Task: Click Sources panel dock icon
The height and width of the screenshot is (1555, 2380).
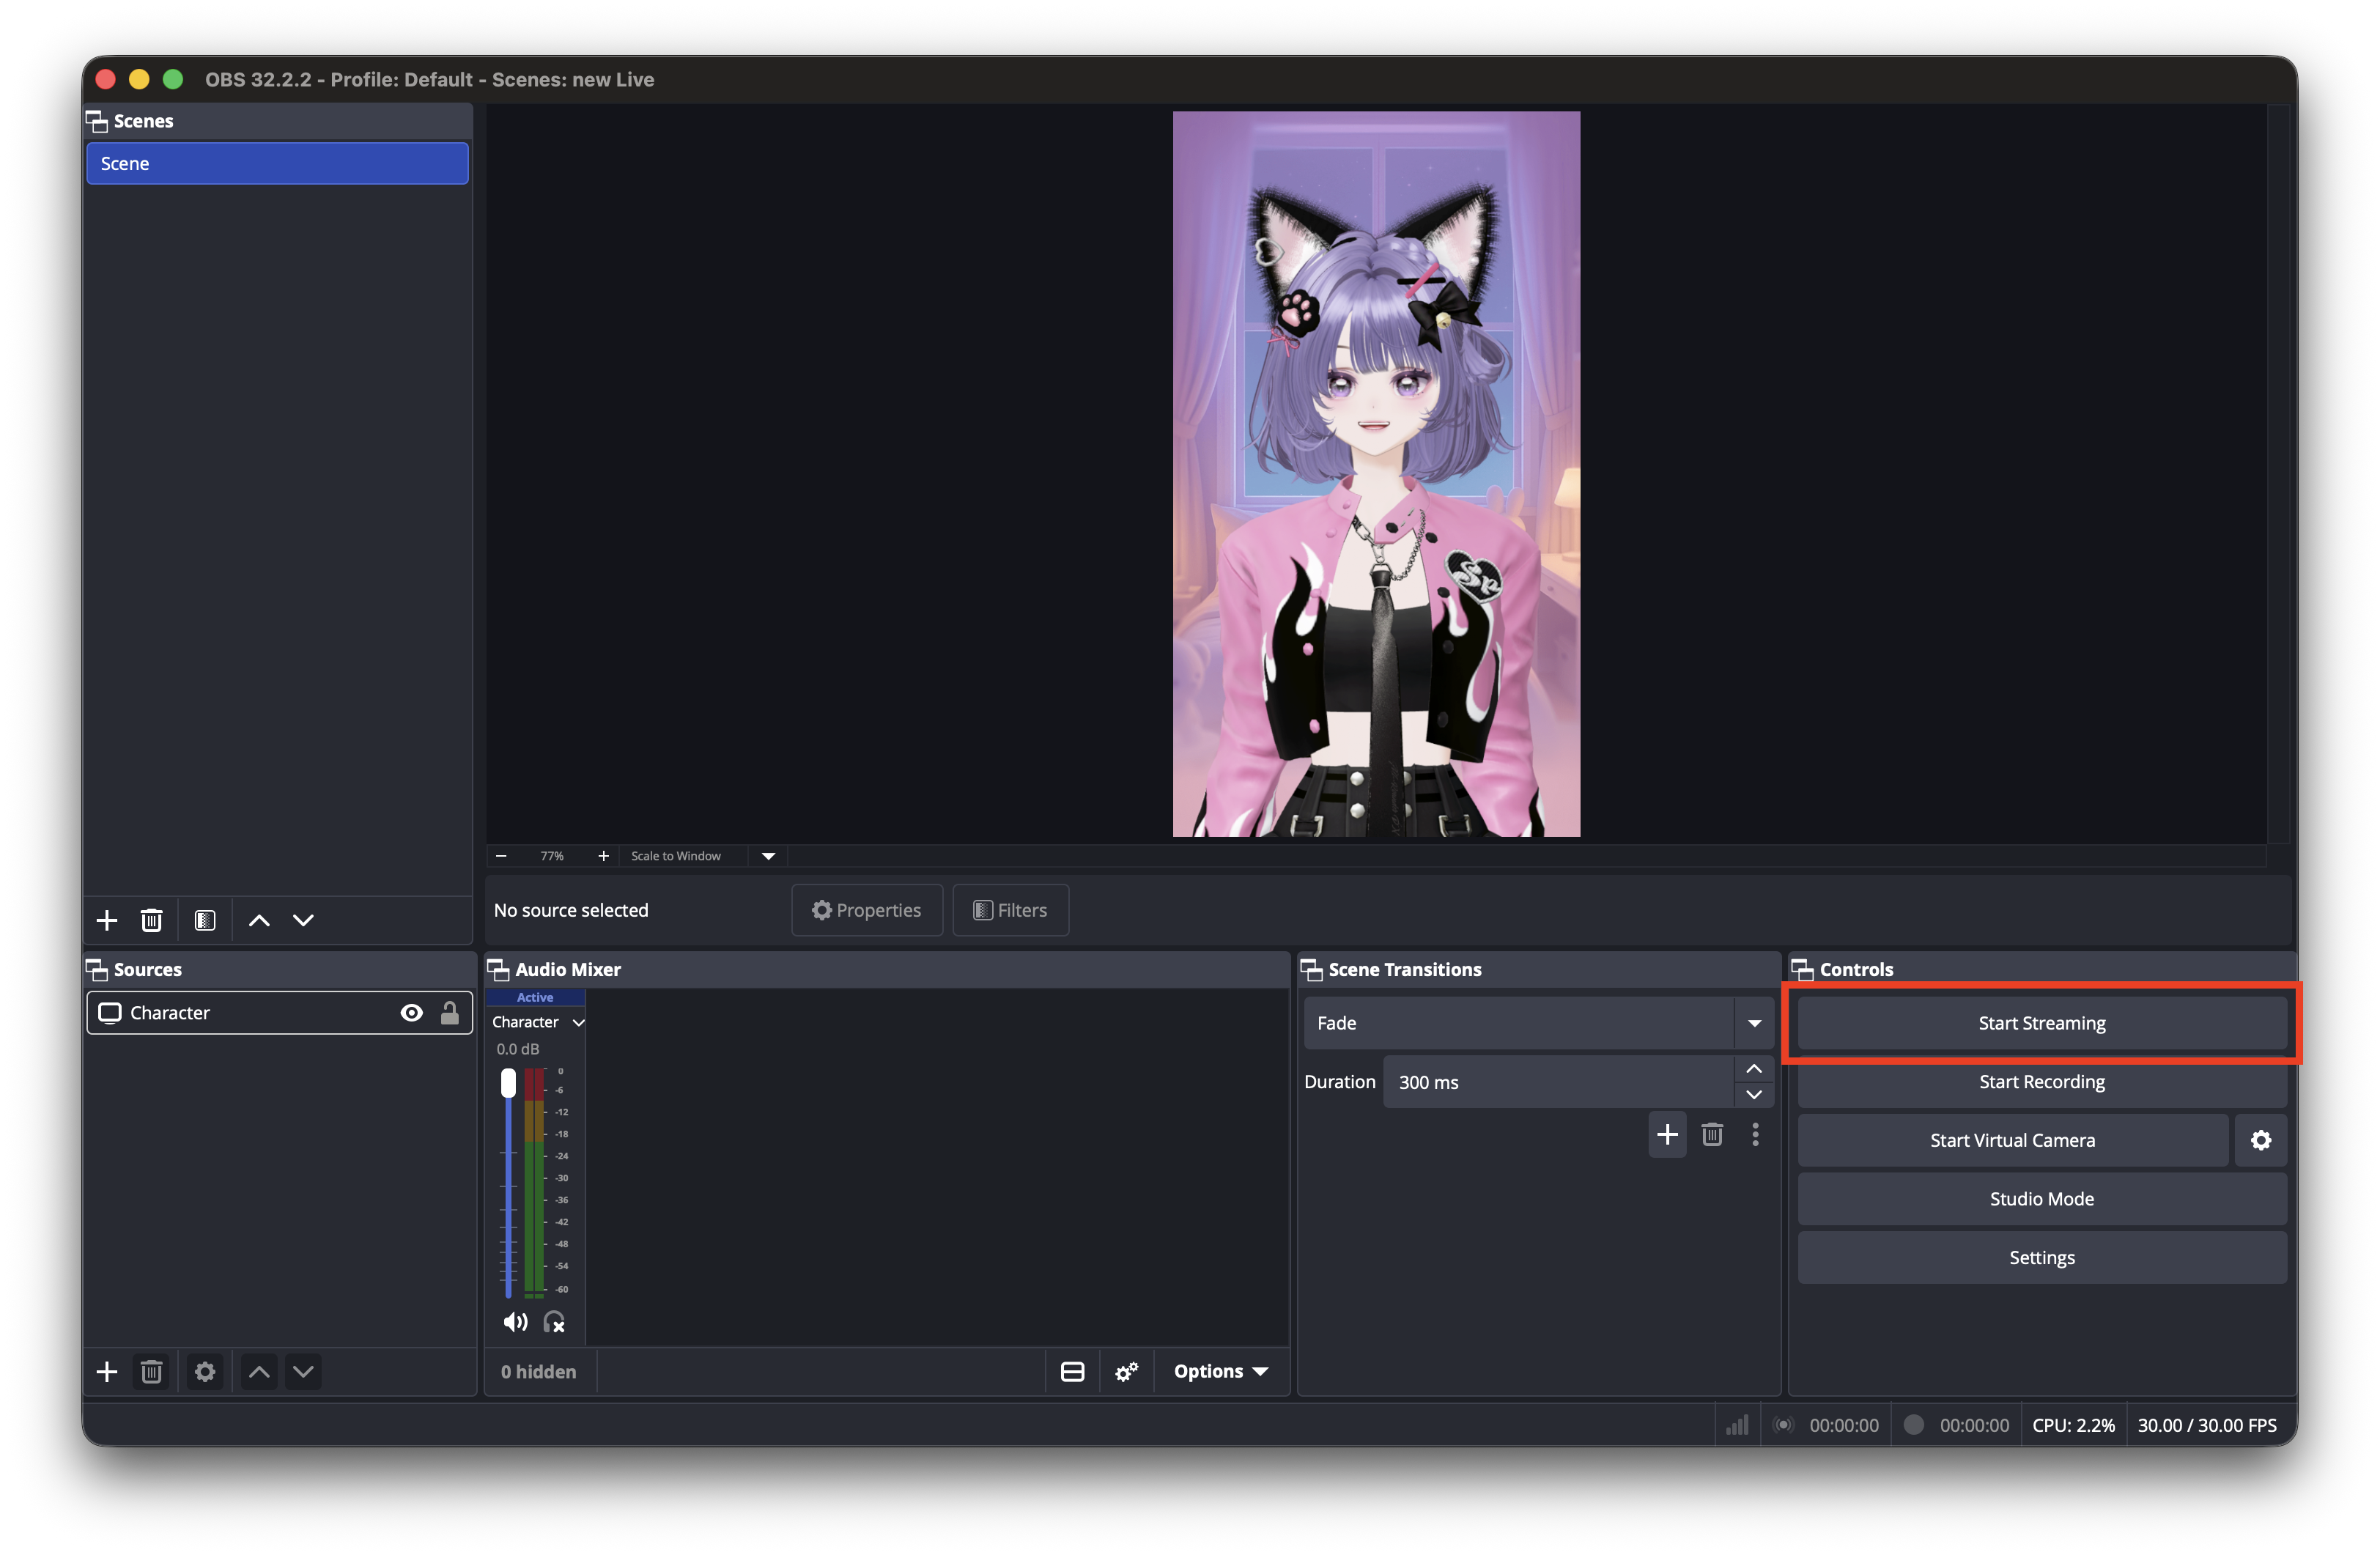Action: point(97,969)
